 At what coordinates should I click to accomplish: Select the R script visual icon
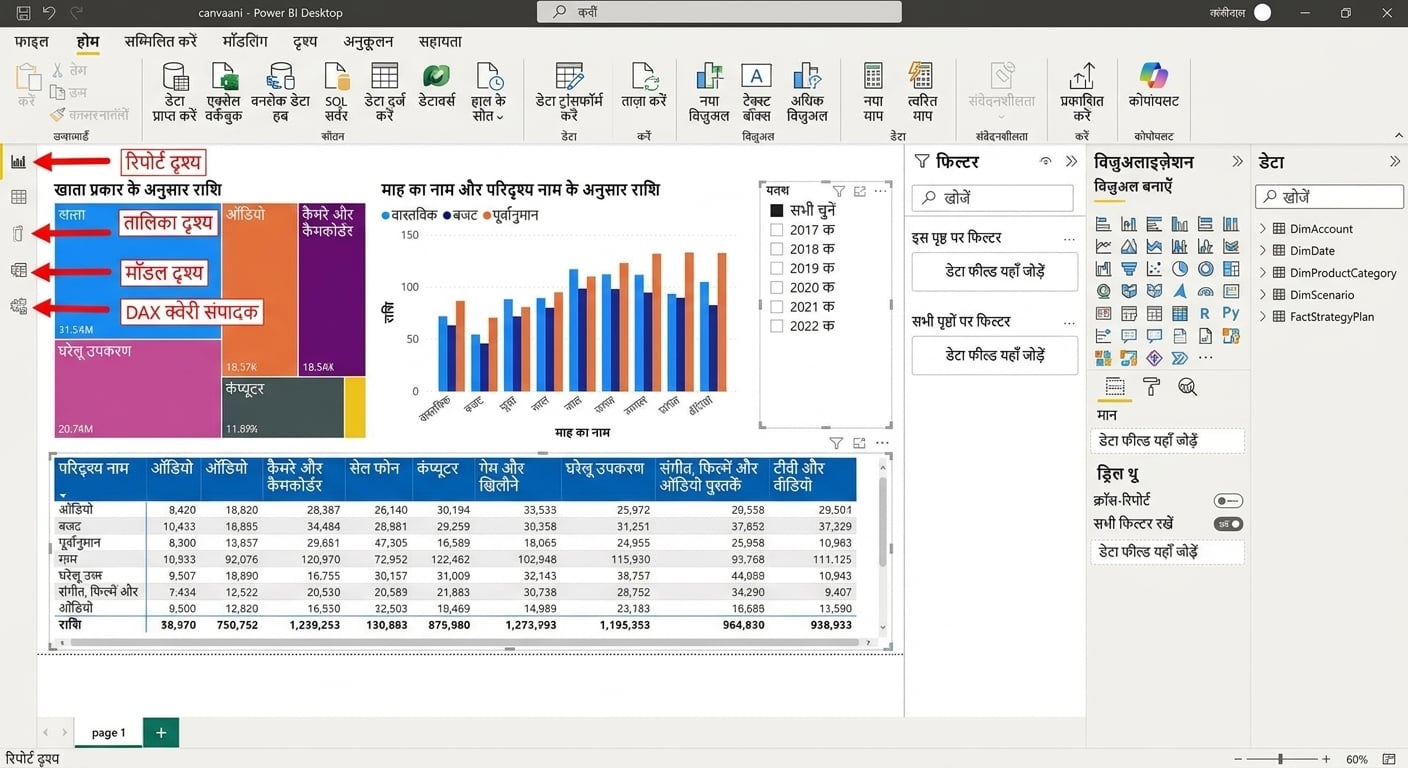coord(1206,313)
